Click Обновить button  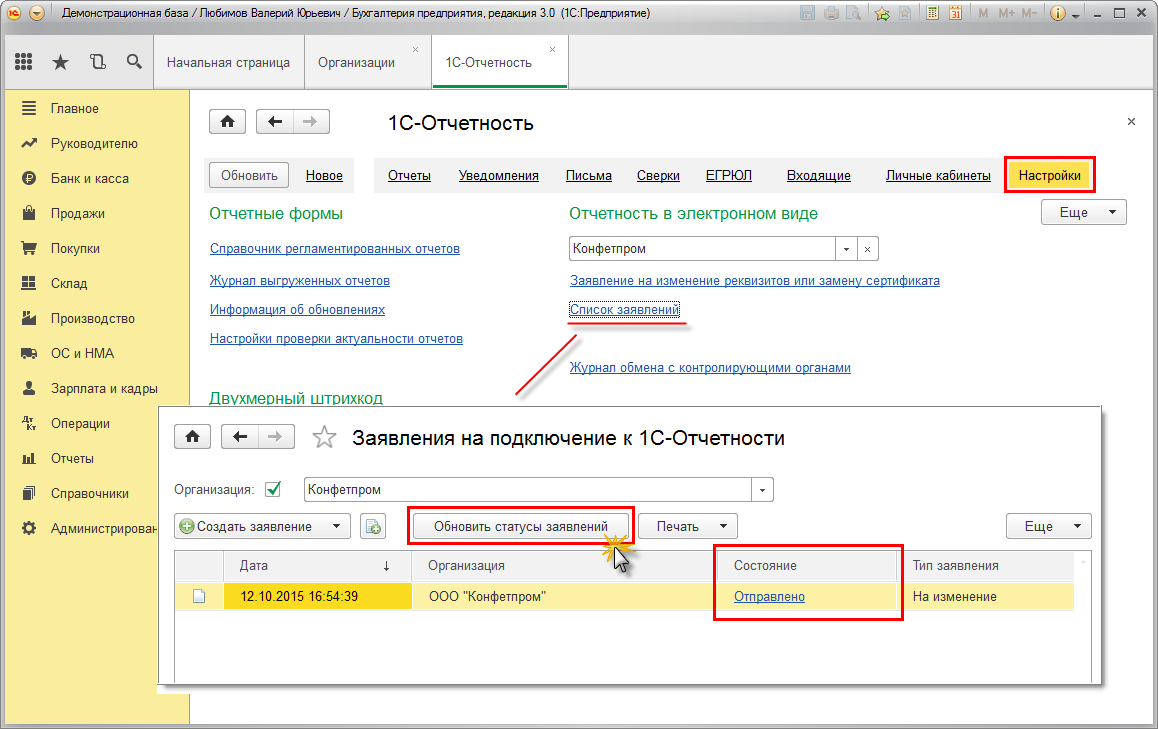pos(249,175)
